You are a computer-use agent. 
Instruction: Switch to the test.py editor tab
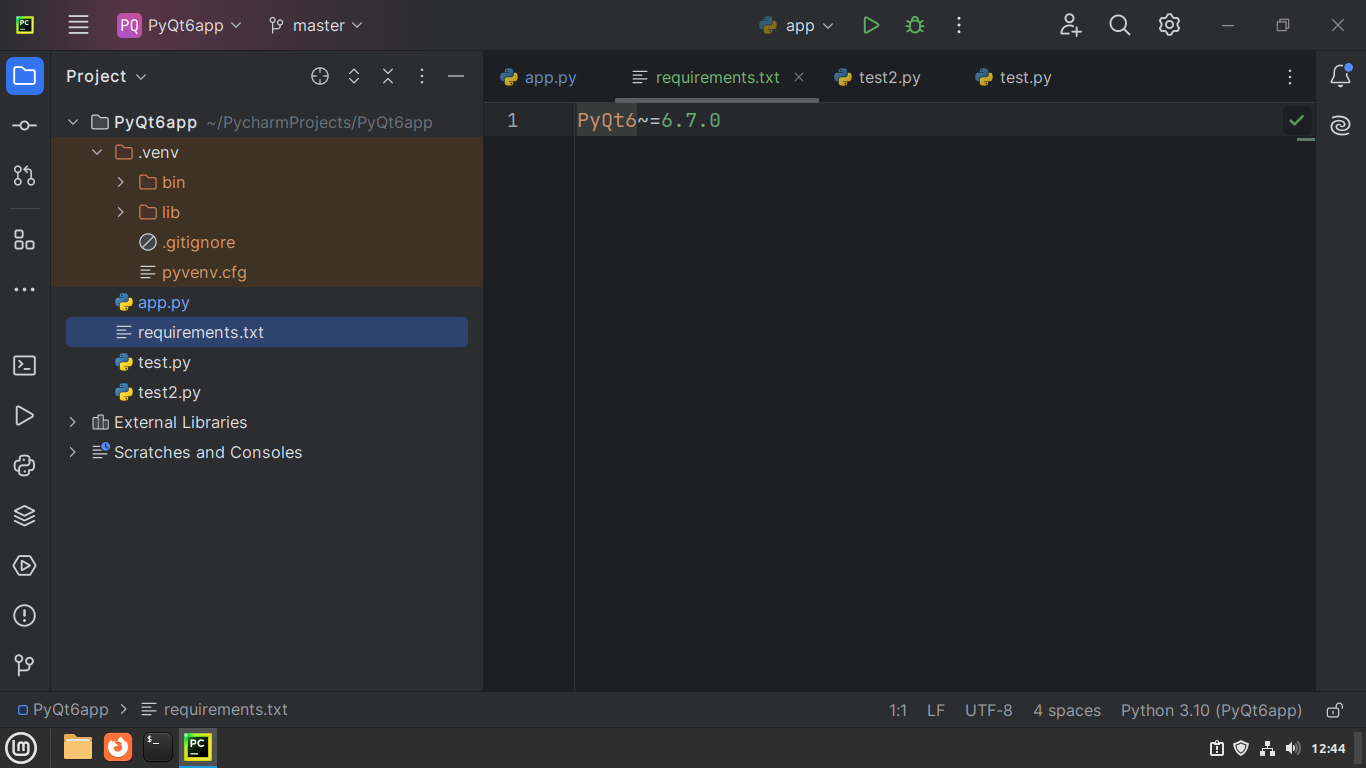[x=1013, y=77]
